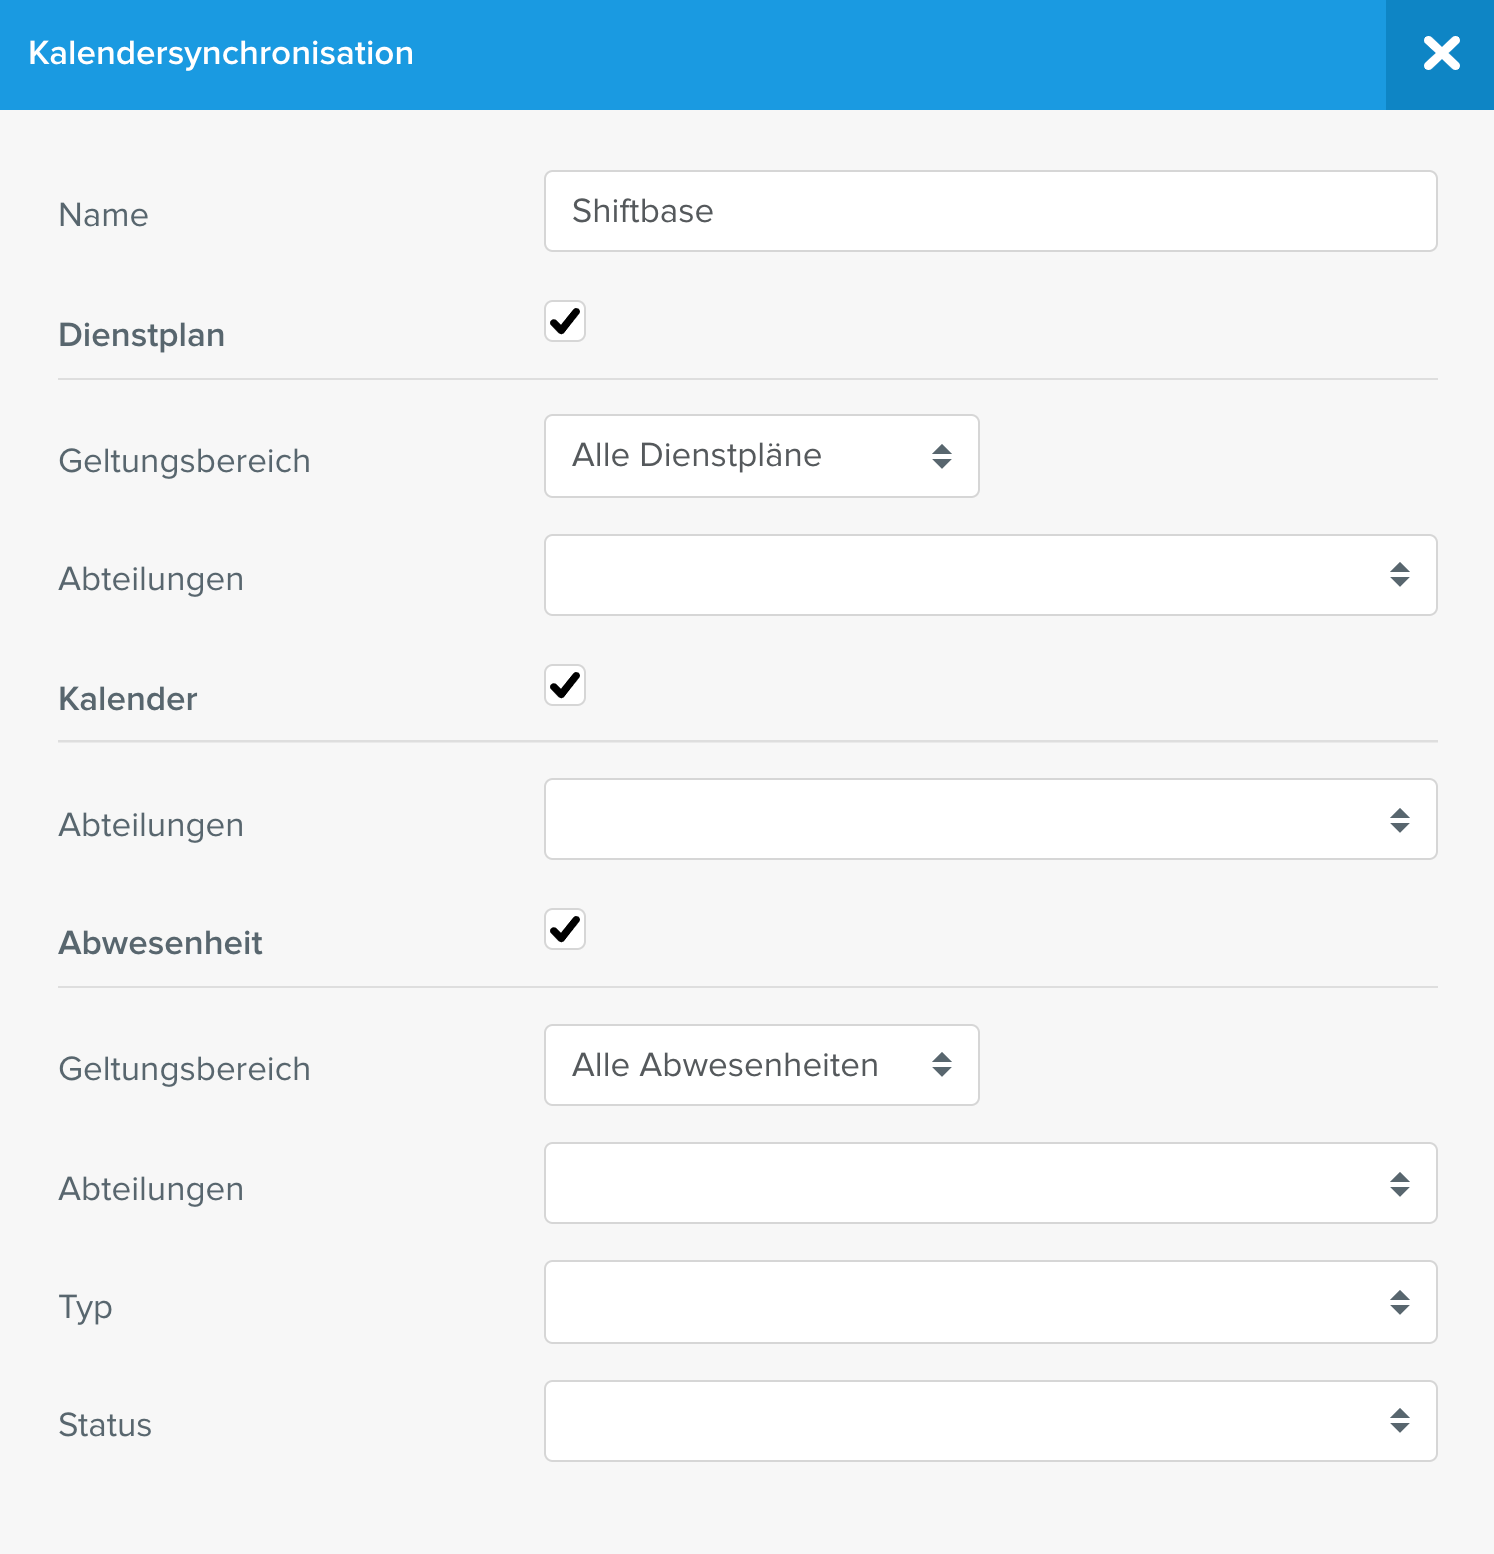1494x1554 pixels.
Task: Open the Alle Abwesenheiten dropdown
Action: (x=761, y=1065)
